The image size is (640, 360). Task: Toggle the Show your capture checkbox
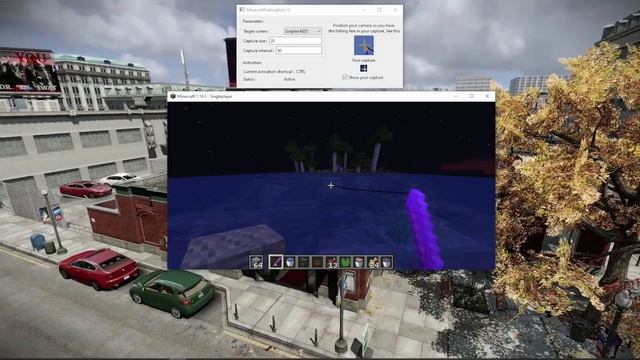[345, 77]
